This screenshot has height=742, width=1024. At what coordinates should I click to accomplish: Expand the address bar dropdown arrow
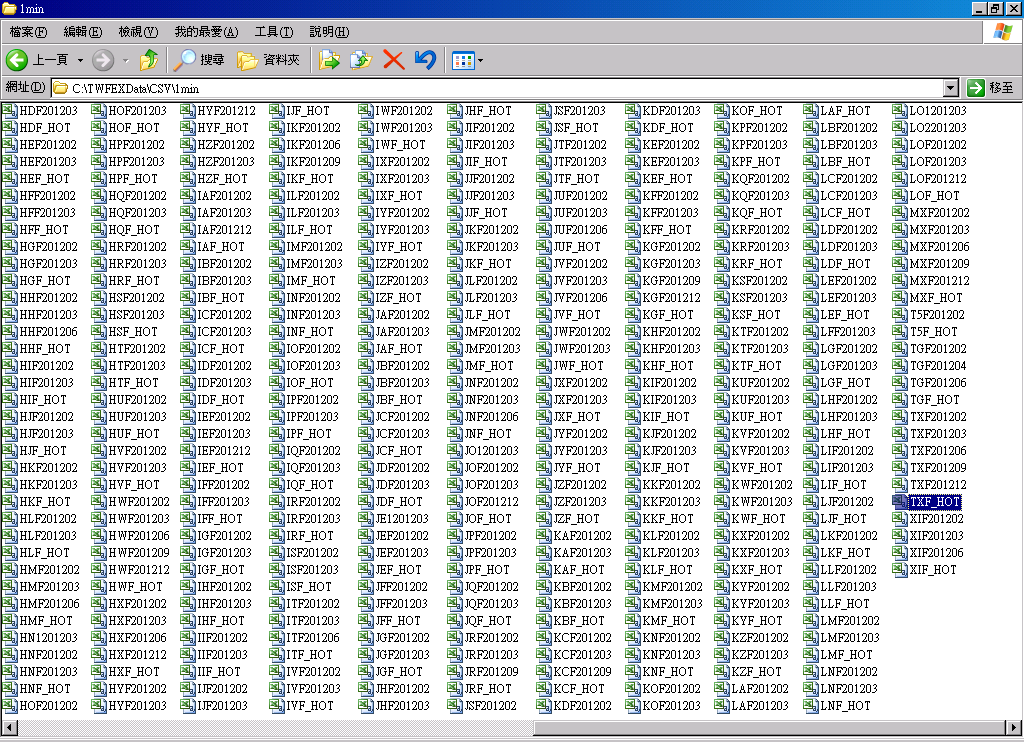tap(951, 88)
